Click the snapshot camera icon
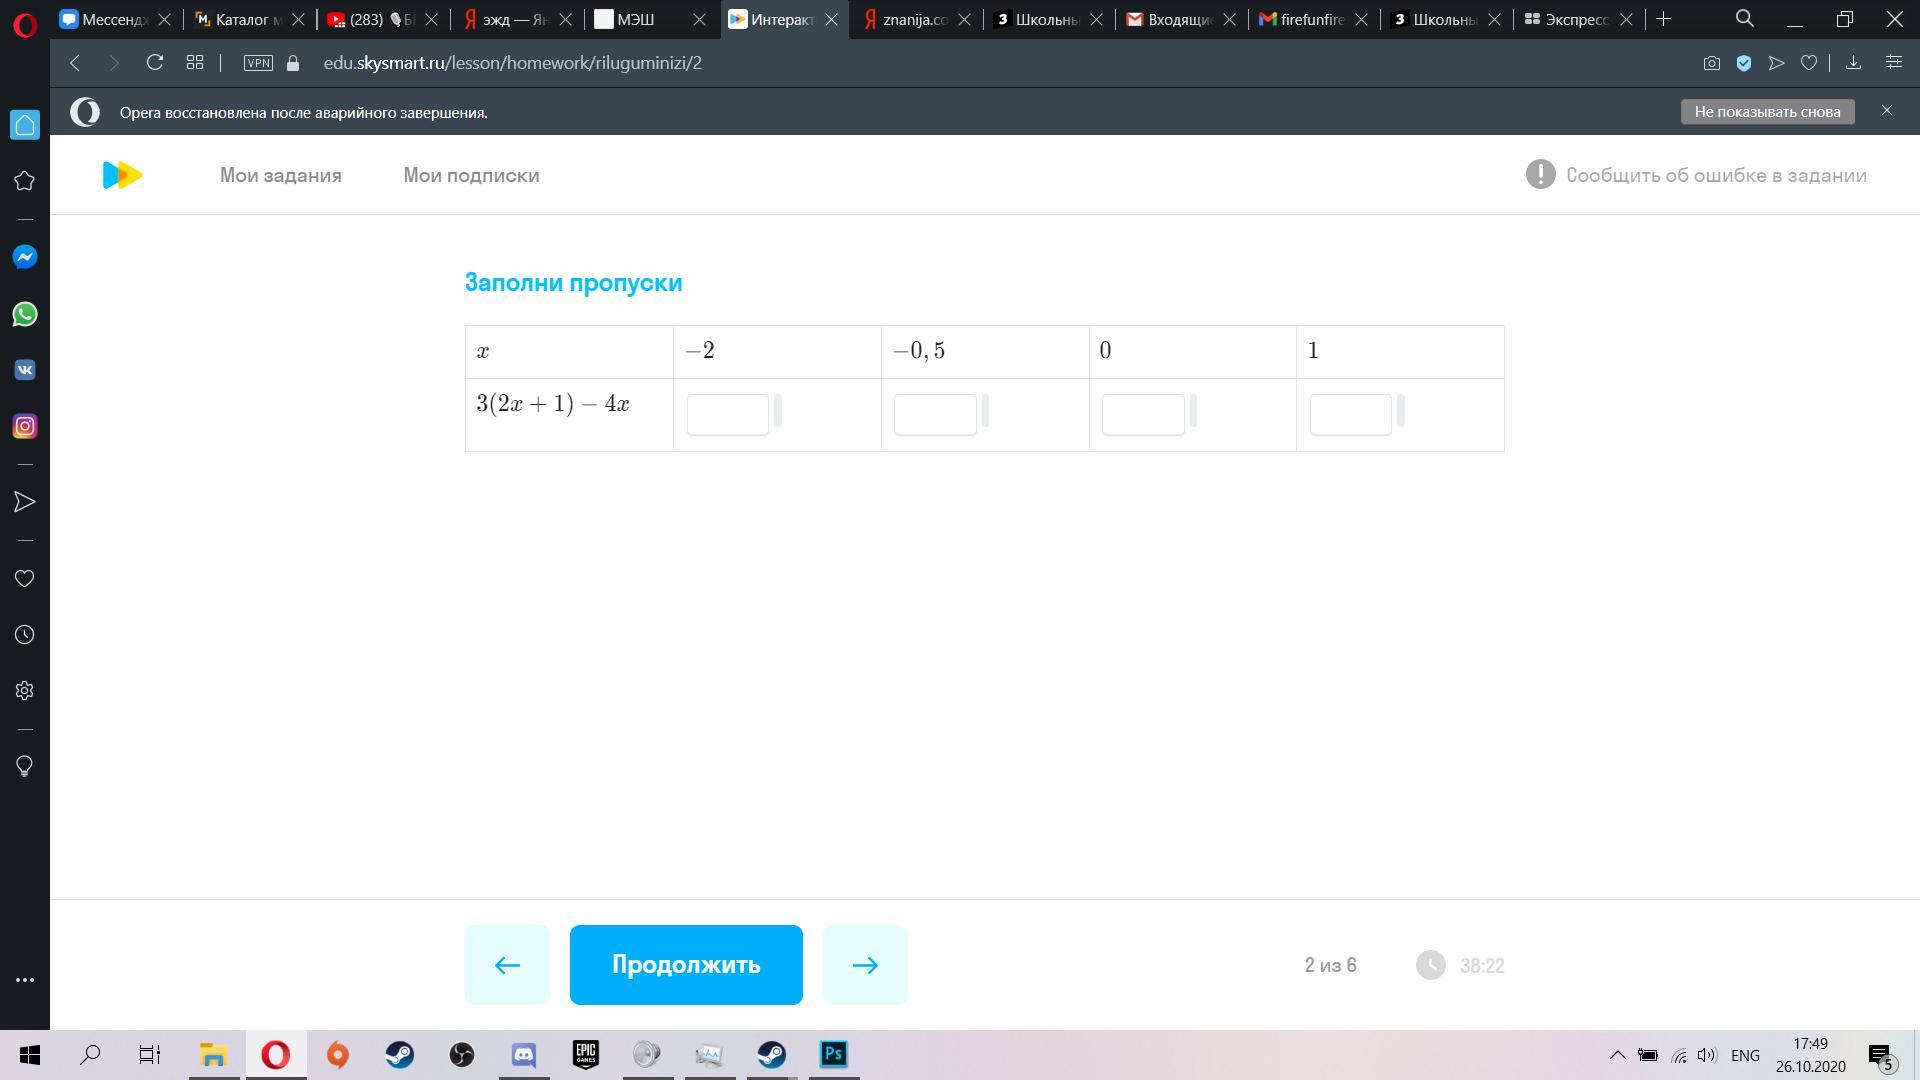 [1712, 63]
